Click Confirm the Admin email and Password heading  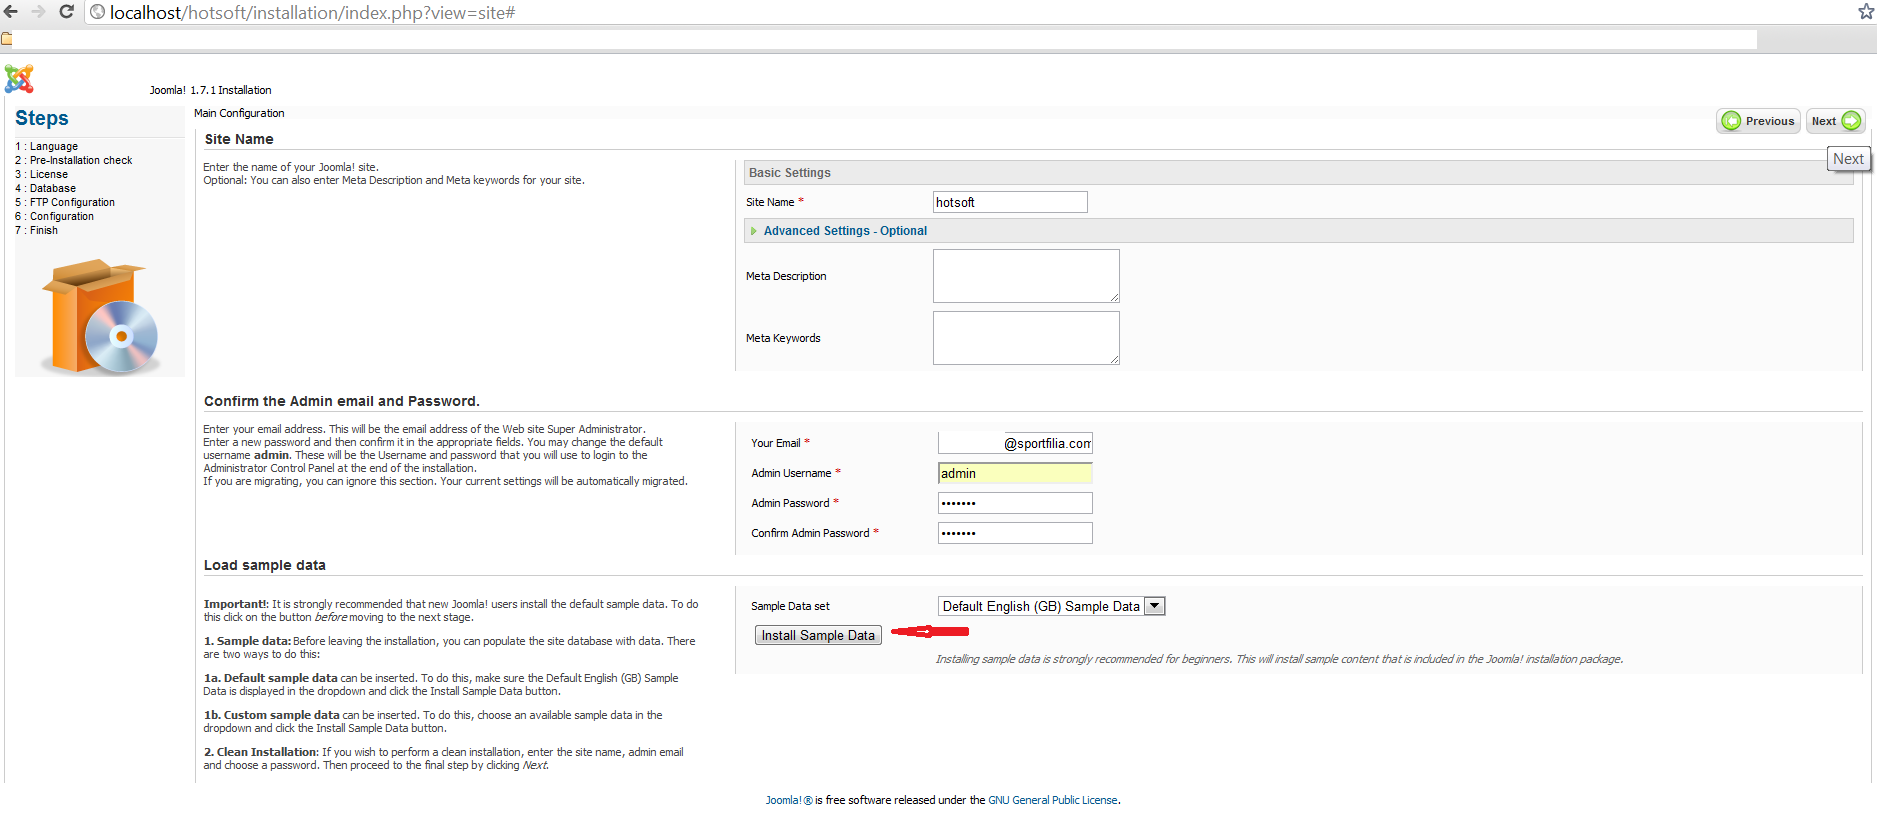[x=342, y=401]
